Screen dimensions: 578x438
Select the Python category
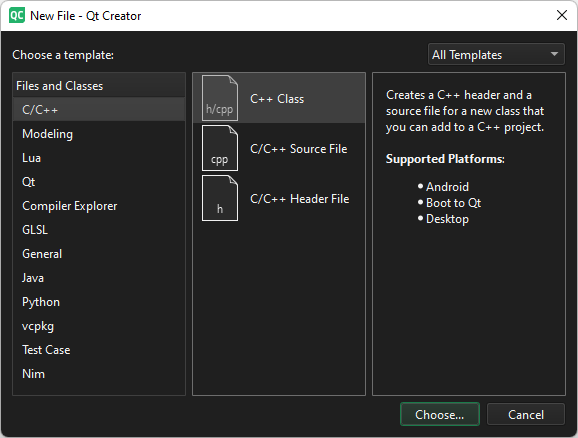99,301
